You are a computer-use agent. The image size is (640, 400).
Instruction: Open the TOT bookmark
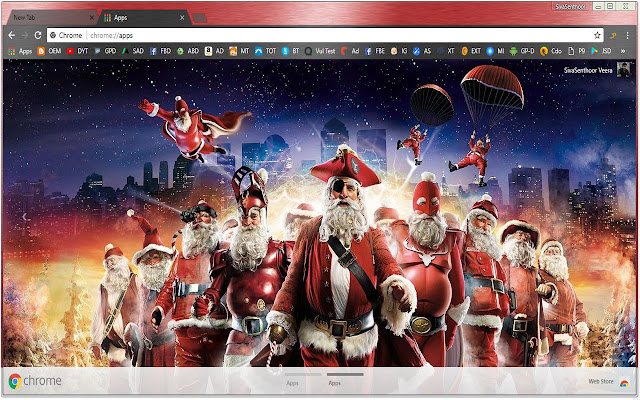266,51
